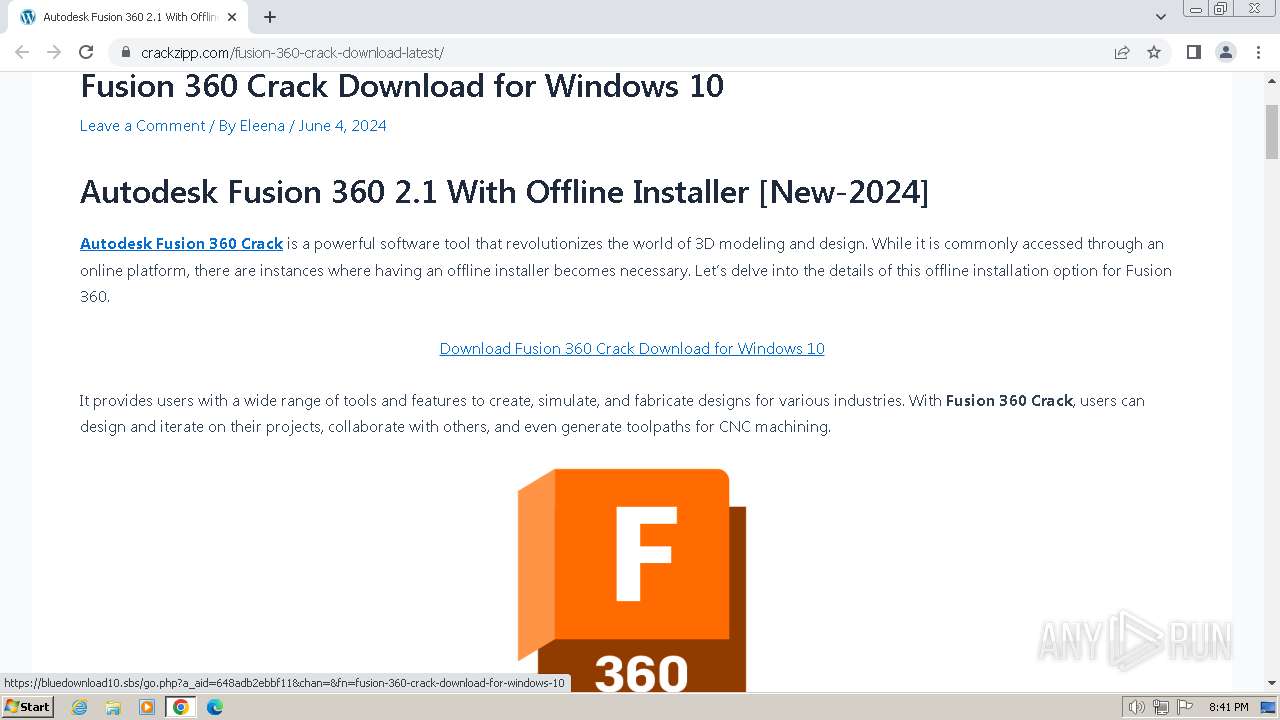View site information lock icon
1280x720 pixels.
tap(125, 52)
